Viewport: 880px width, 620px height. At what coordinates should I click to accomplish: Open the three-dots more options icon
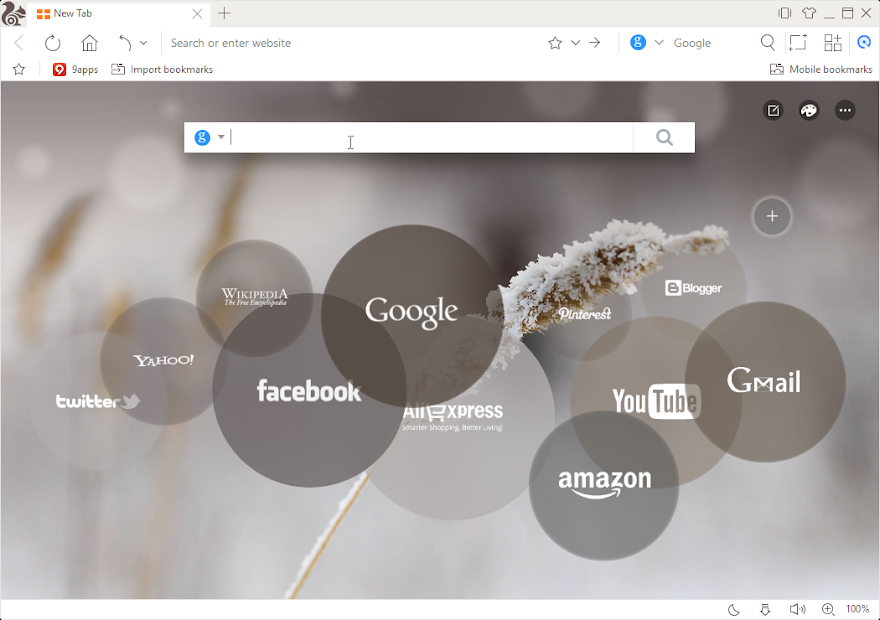pyautogui.click(x=845, y=111)
